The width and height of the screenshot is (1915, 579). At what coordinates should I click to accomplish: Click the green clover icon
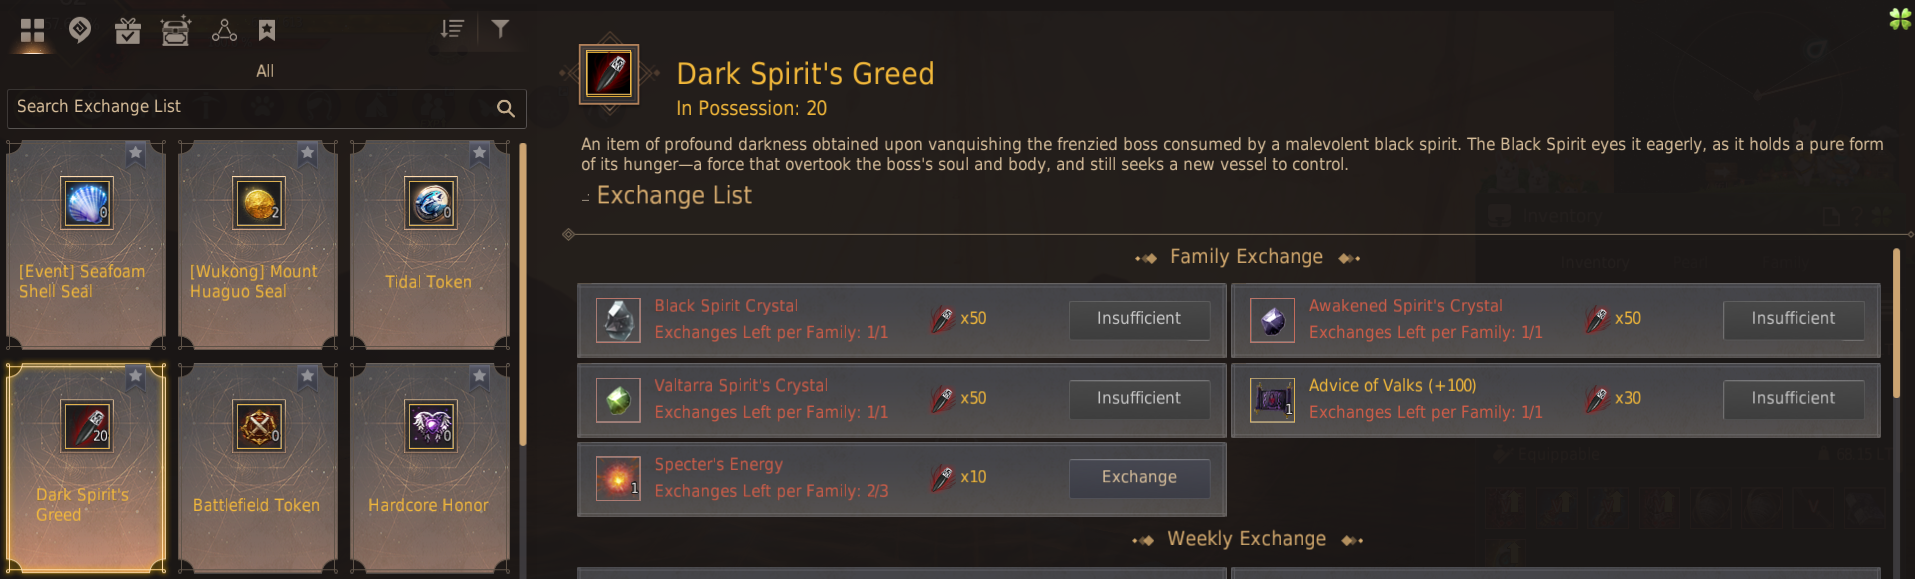[x=1900, y=18]
